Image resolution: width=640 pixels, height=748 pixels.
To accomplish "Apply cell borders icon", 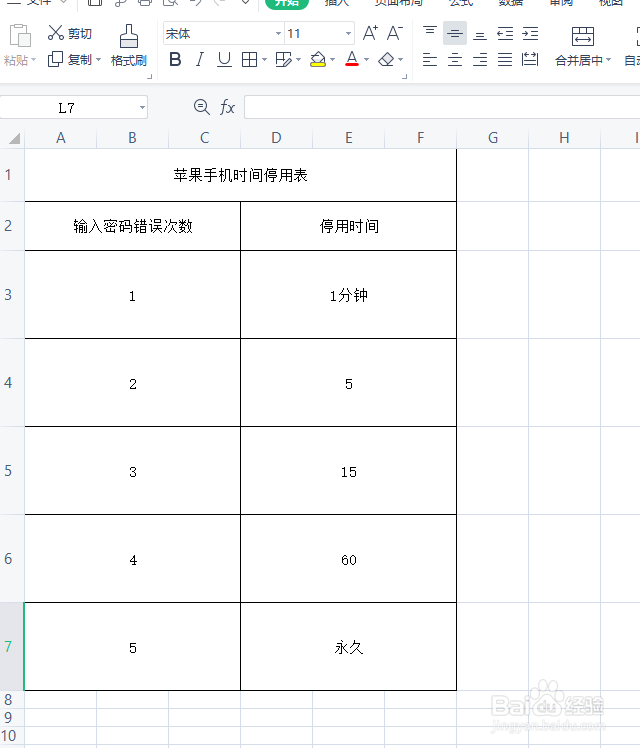I will coord(249,60).
